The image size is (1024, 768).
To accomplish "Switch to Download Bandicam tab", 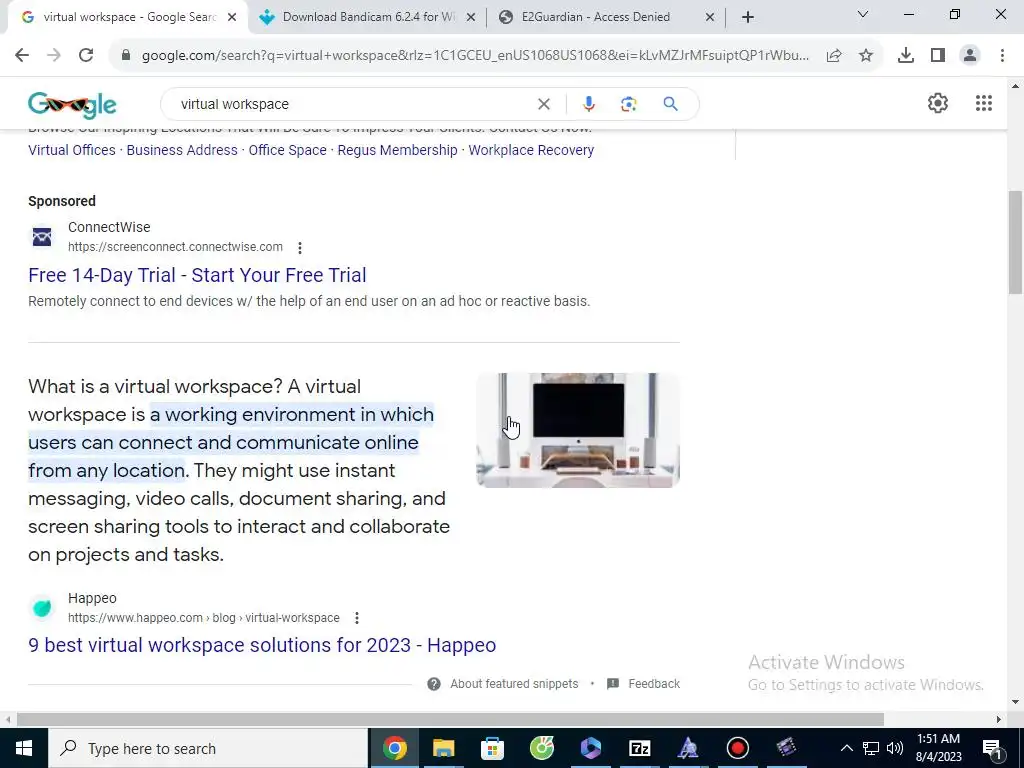I will coord(367,17).
